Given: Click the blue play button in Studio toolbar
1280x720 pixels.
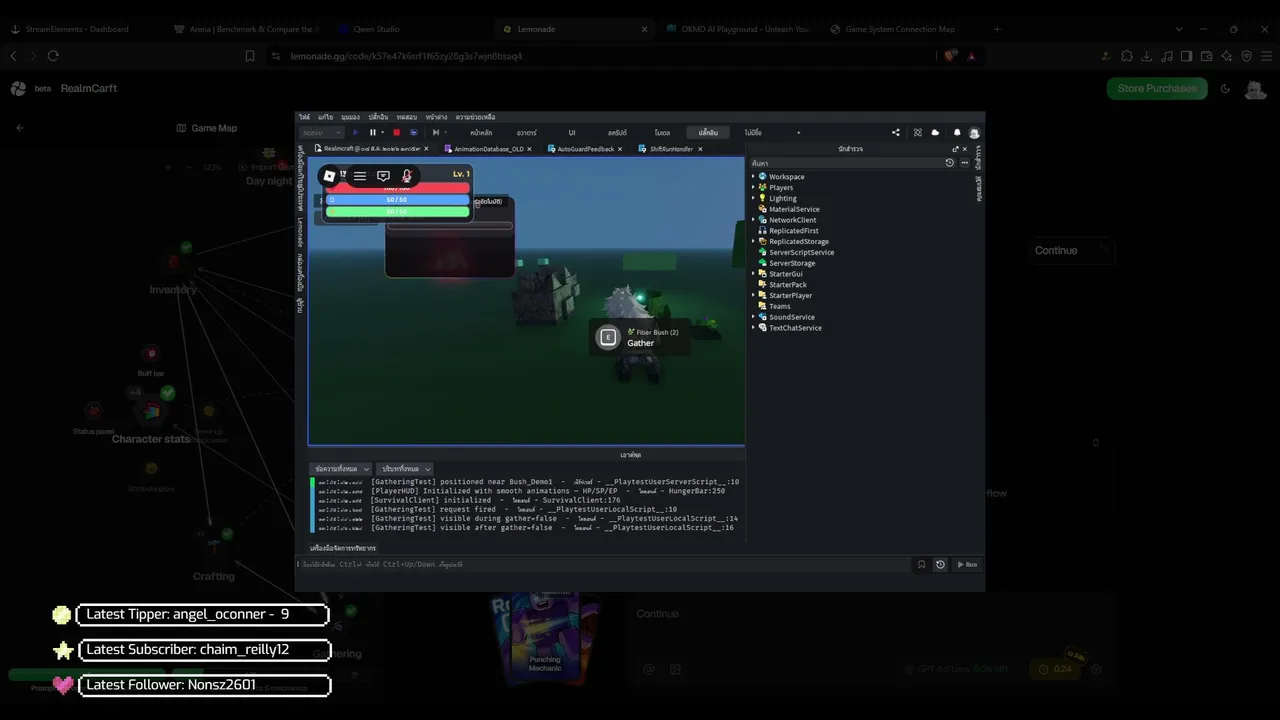Looking at the screenshot, I should (355, 132).
